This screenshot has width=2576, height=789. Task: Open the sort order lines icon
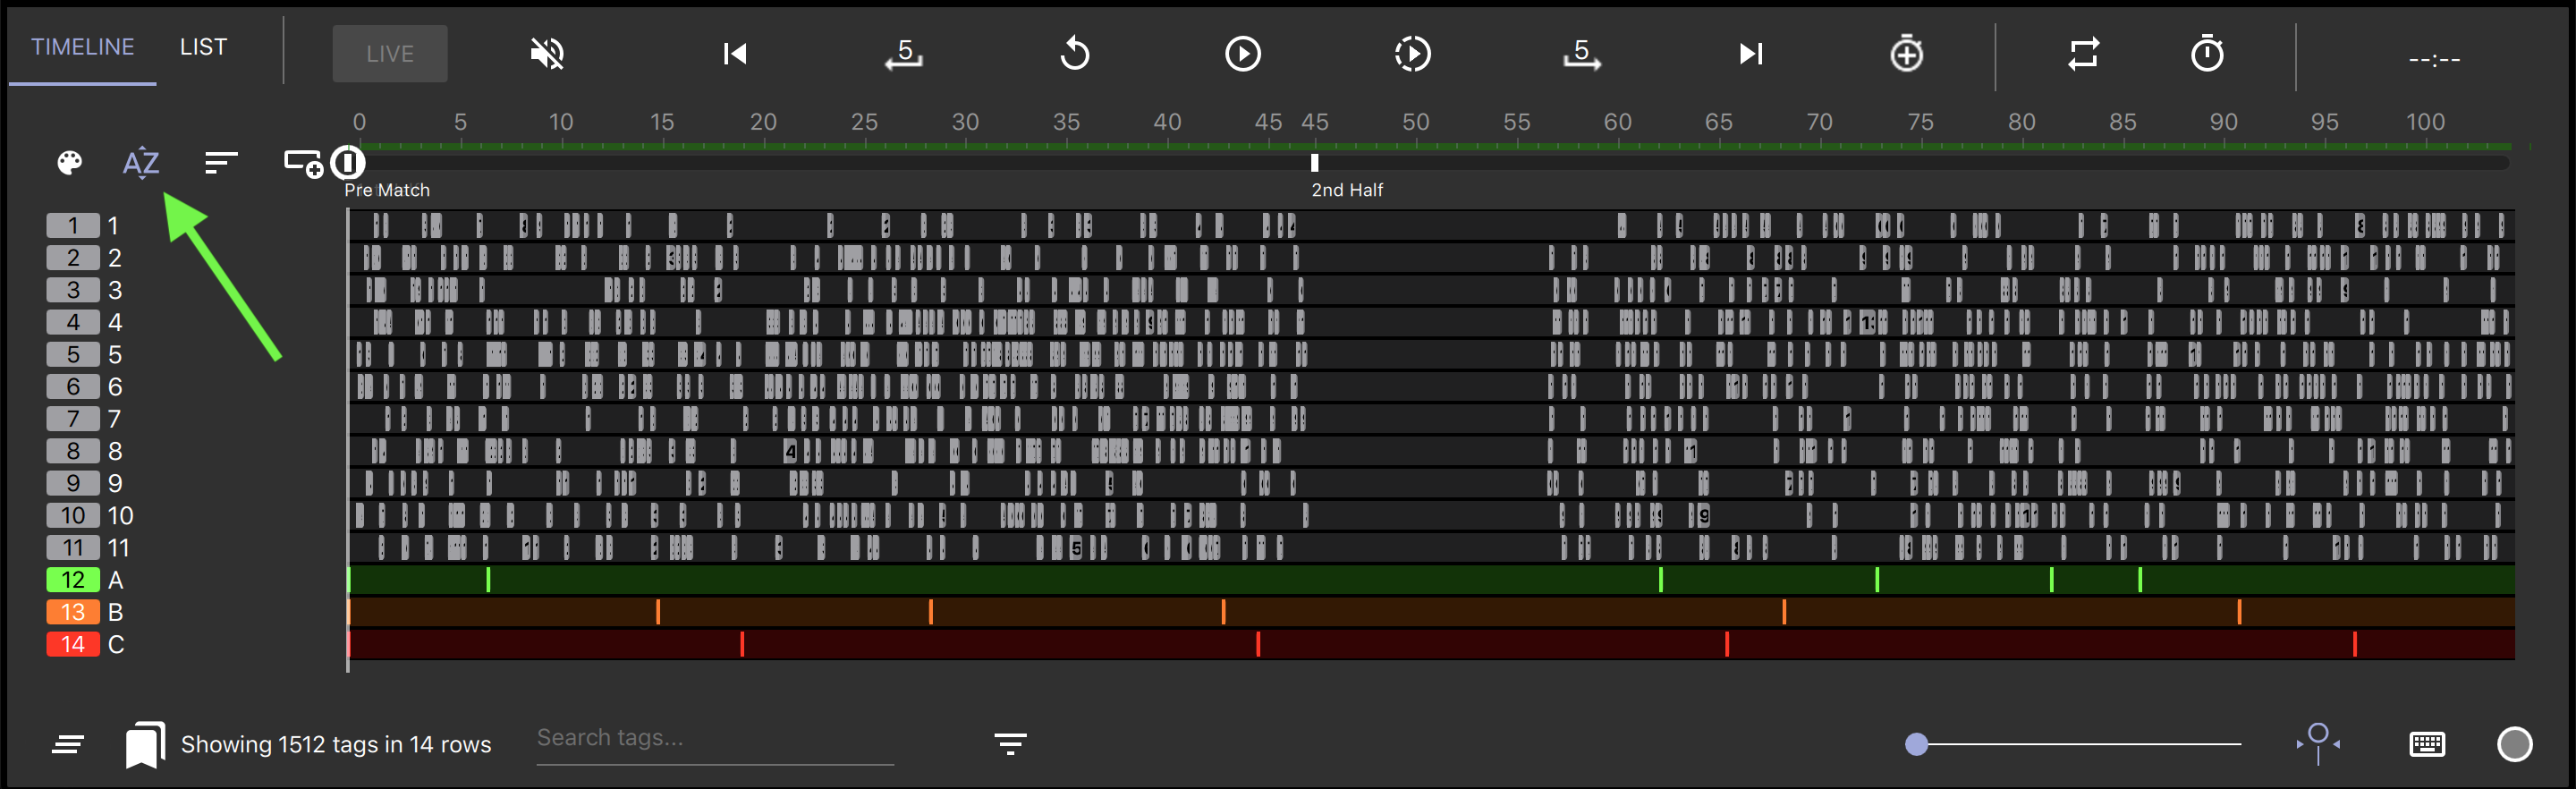point(221,163)
